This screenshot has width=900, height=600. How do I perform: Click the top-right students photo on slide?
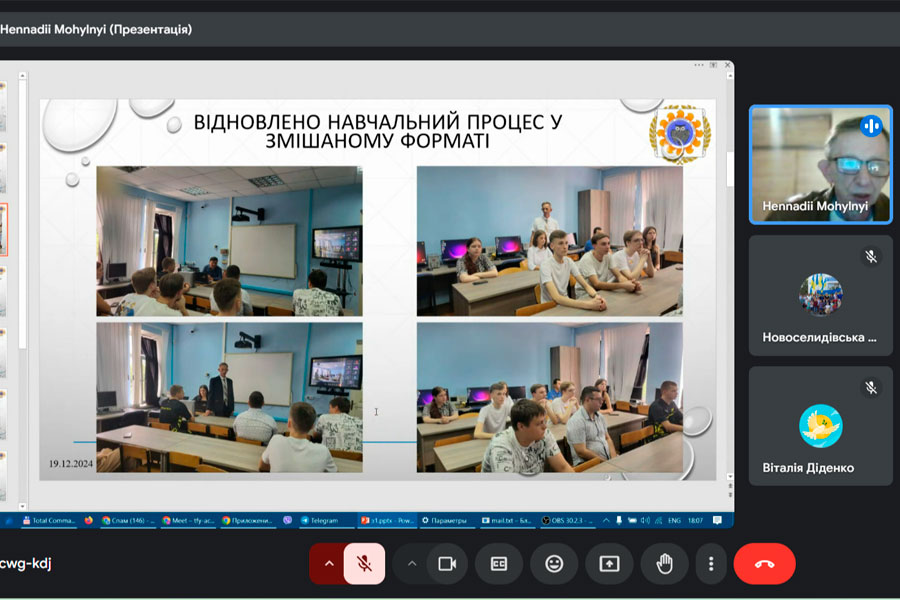point(550,241)
